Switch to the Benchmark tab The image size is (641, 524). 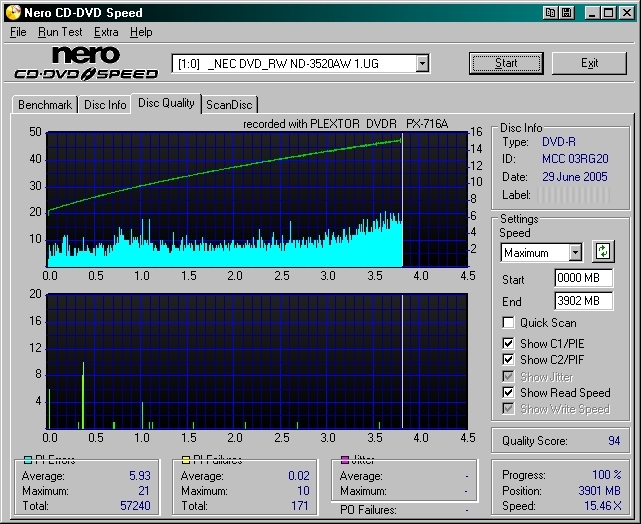[45, 105]
